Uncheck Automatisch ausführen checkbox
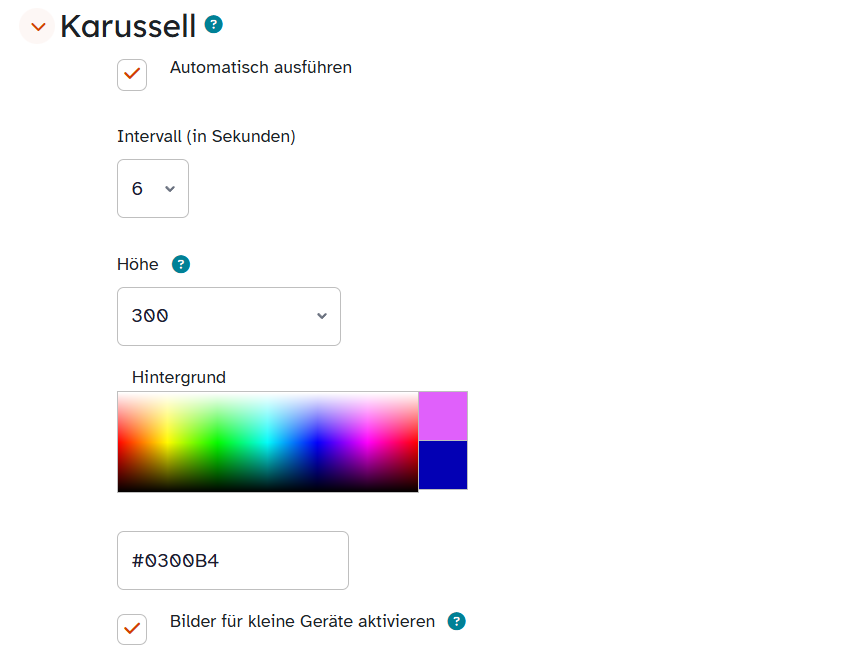847x669 pixels. (132, 75)
